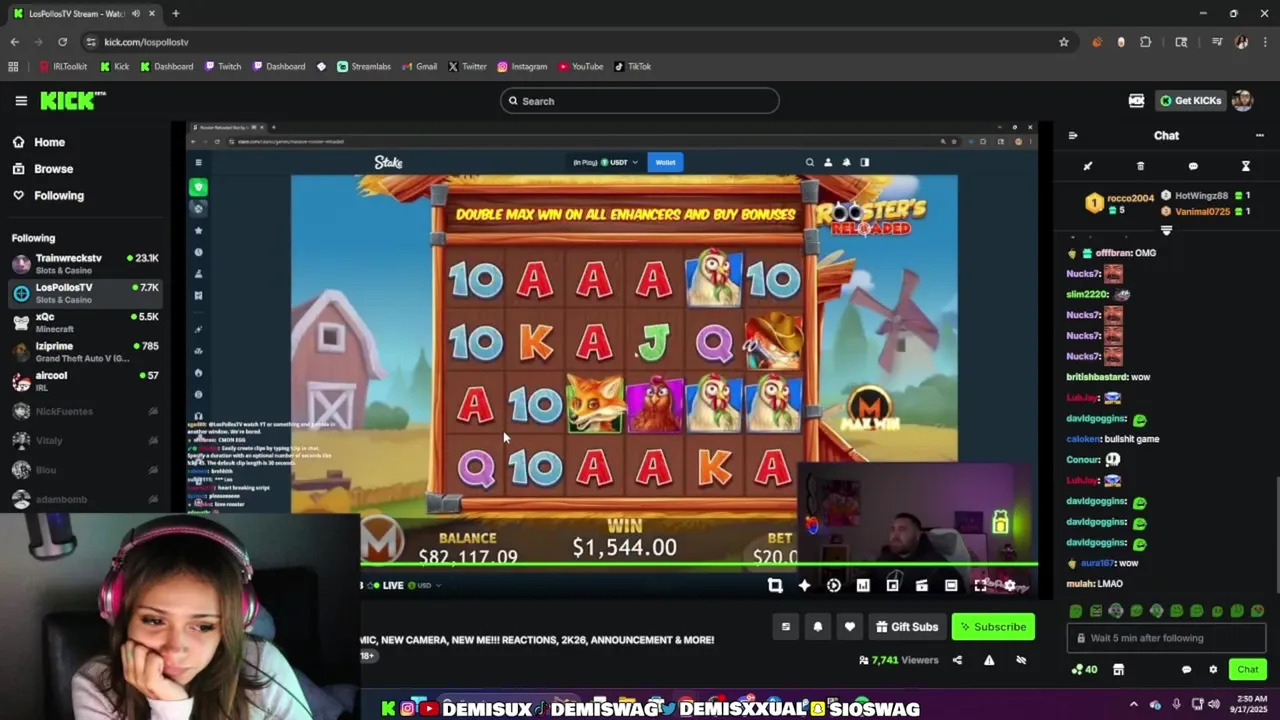This screenshot has width=1280, height=720.
Task: Click the 40 channel points balance
Action: (x=1084, y=670)
